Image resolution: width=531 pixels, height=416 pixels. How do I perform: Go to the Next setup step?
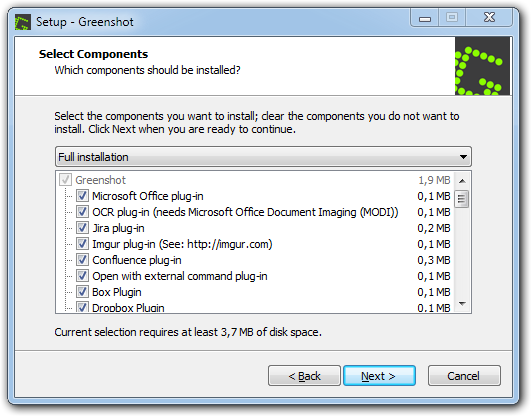click(379, 376)
